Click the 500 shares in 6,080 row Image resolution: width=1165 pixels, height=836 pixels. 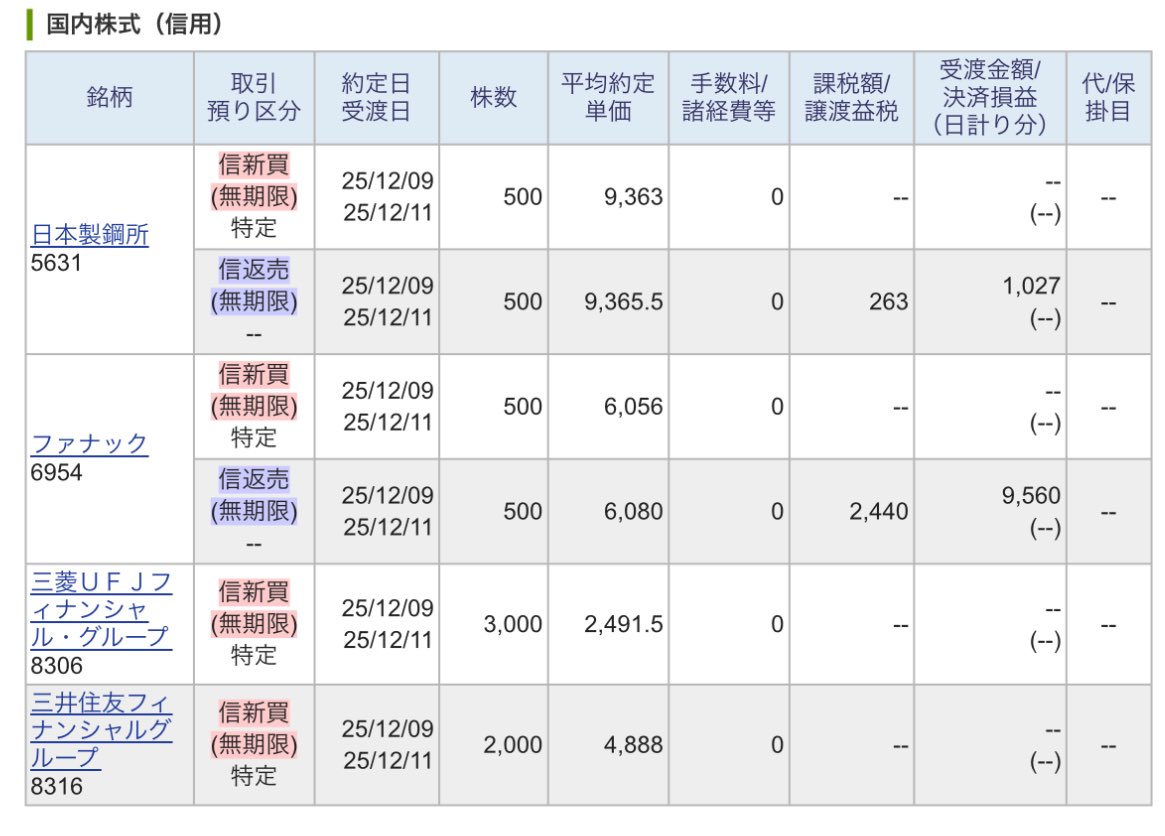[522, 511]
